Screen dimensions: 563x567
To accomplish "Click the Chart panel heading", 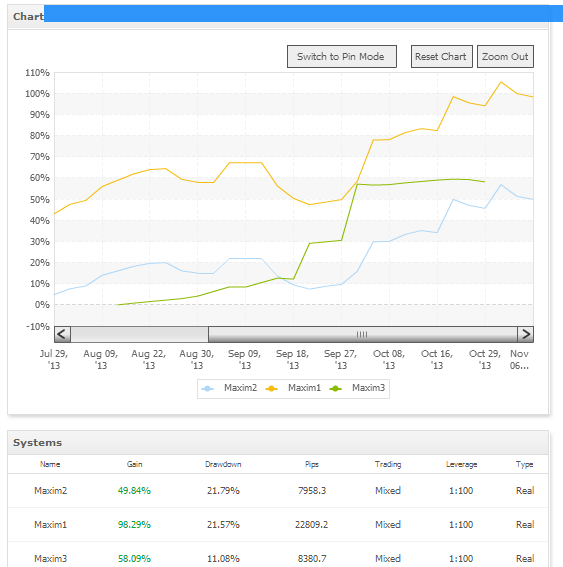I will point(28,17).
